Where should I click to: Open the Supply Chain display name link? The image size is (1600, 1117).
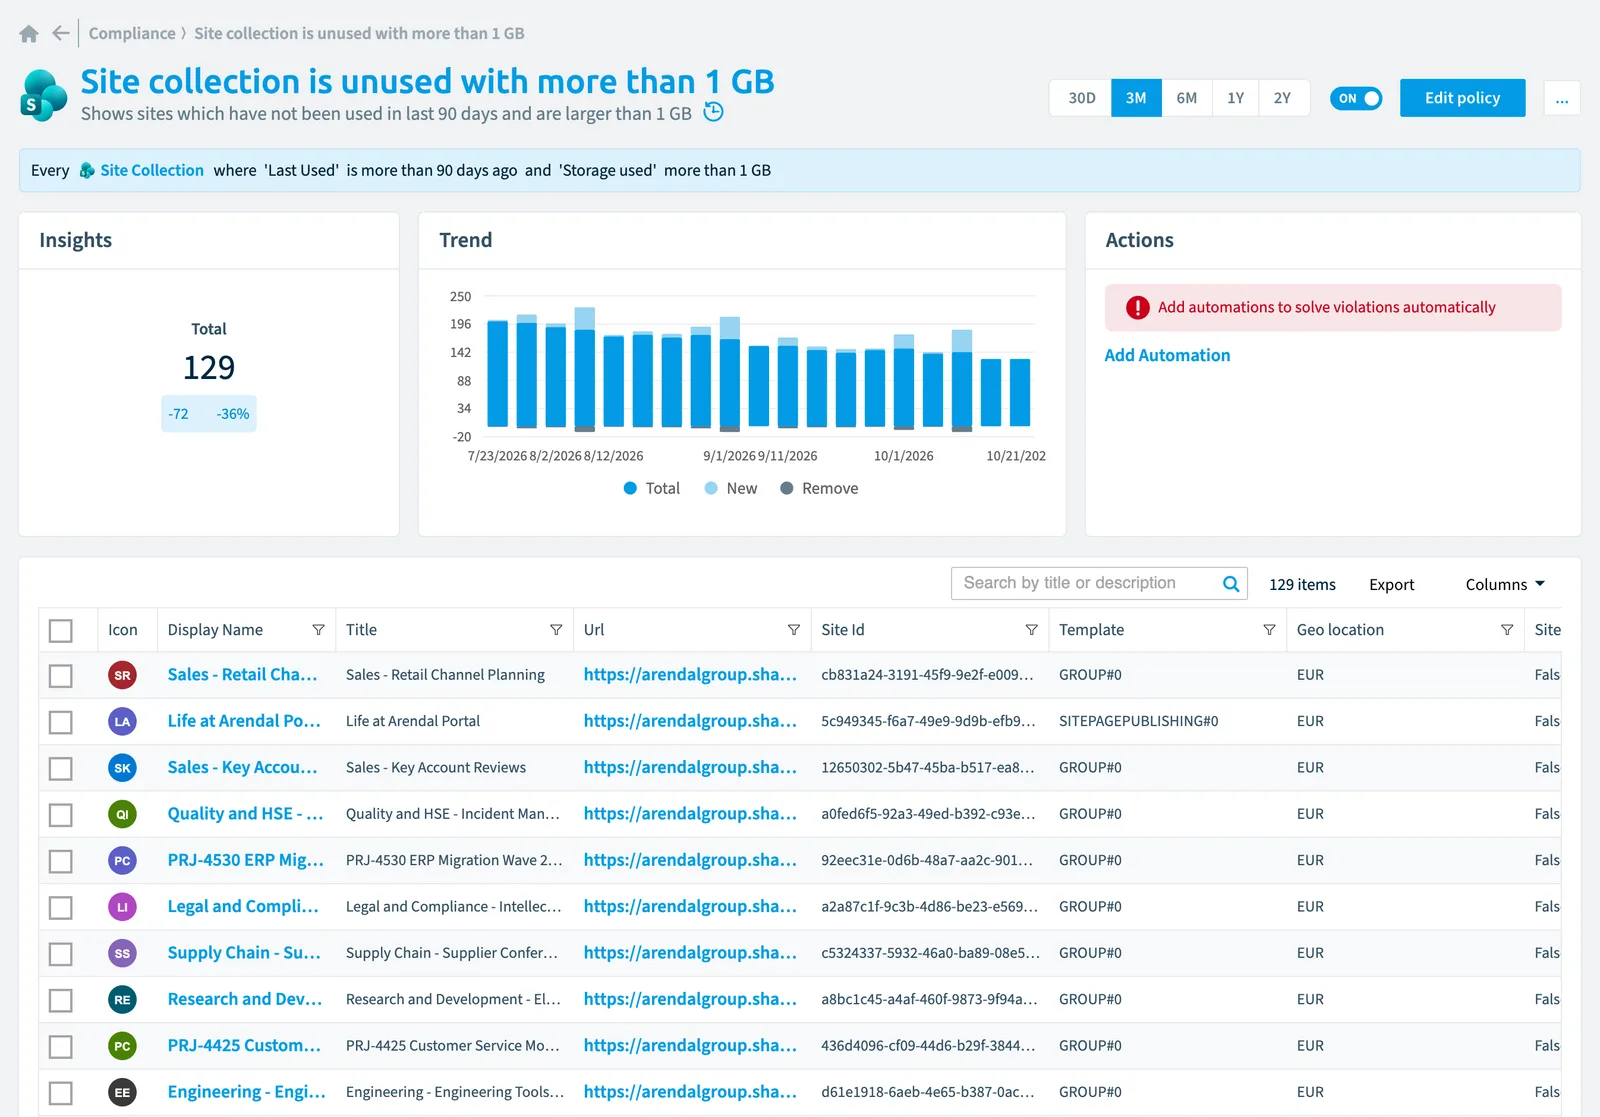click(244, 953)
